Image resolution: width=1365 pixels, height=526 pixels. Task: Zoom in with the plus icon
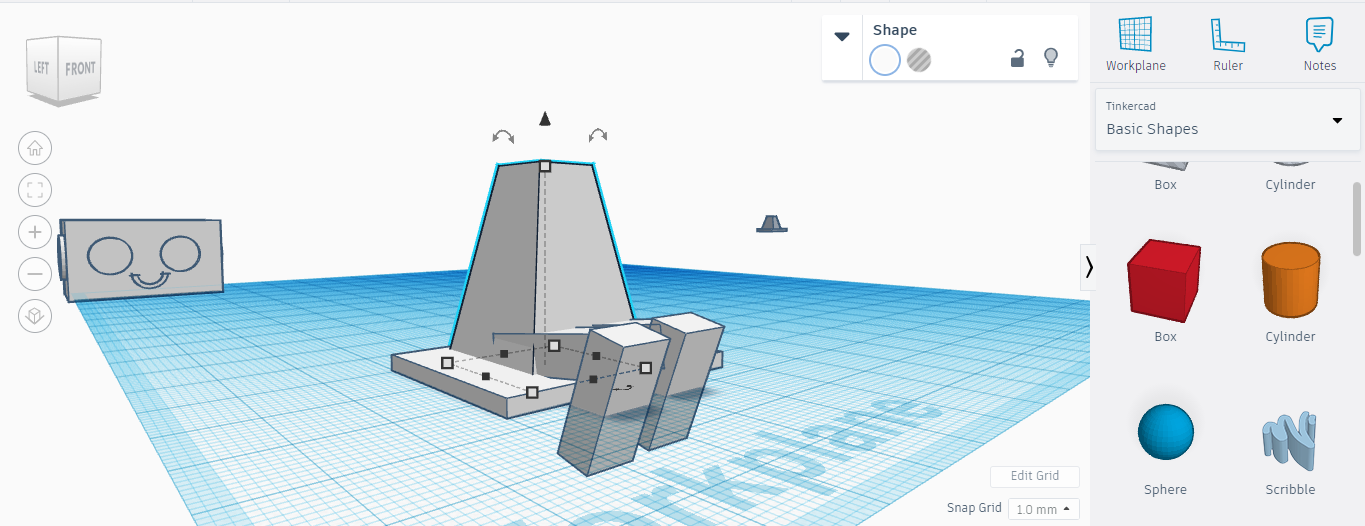[35, 232]
